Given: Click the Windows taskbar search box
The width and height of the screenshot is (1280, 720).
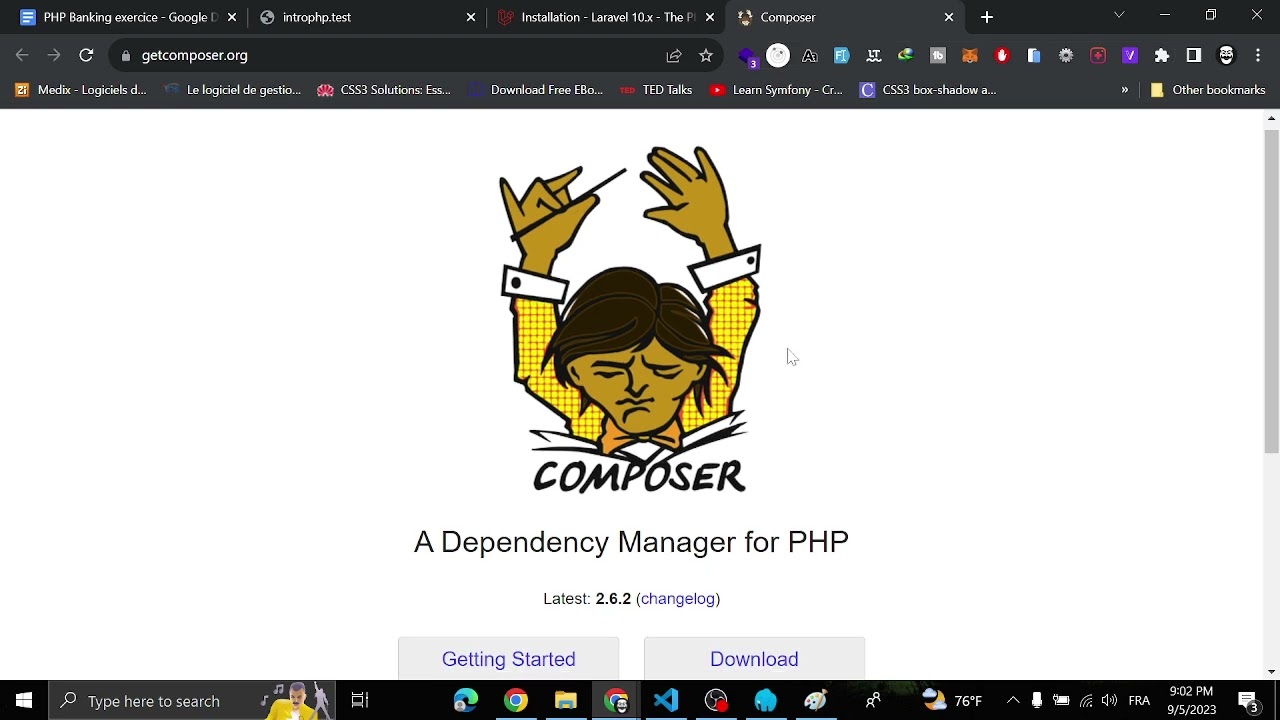Looking at the screenshot, I should point(192,701).
